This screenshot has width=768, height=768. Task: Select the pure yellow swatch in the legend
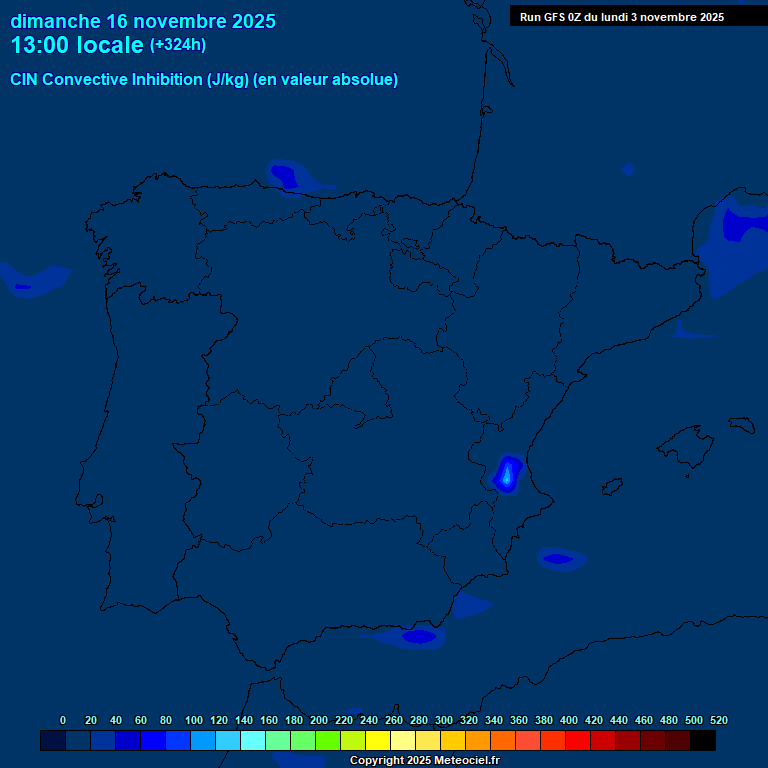378,741
